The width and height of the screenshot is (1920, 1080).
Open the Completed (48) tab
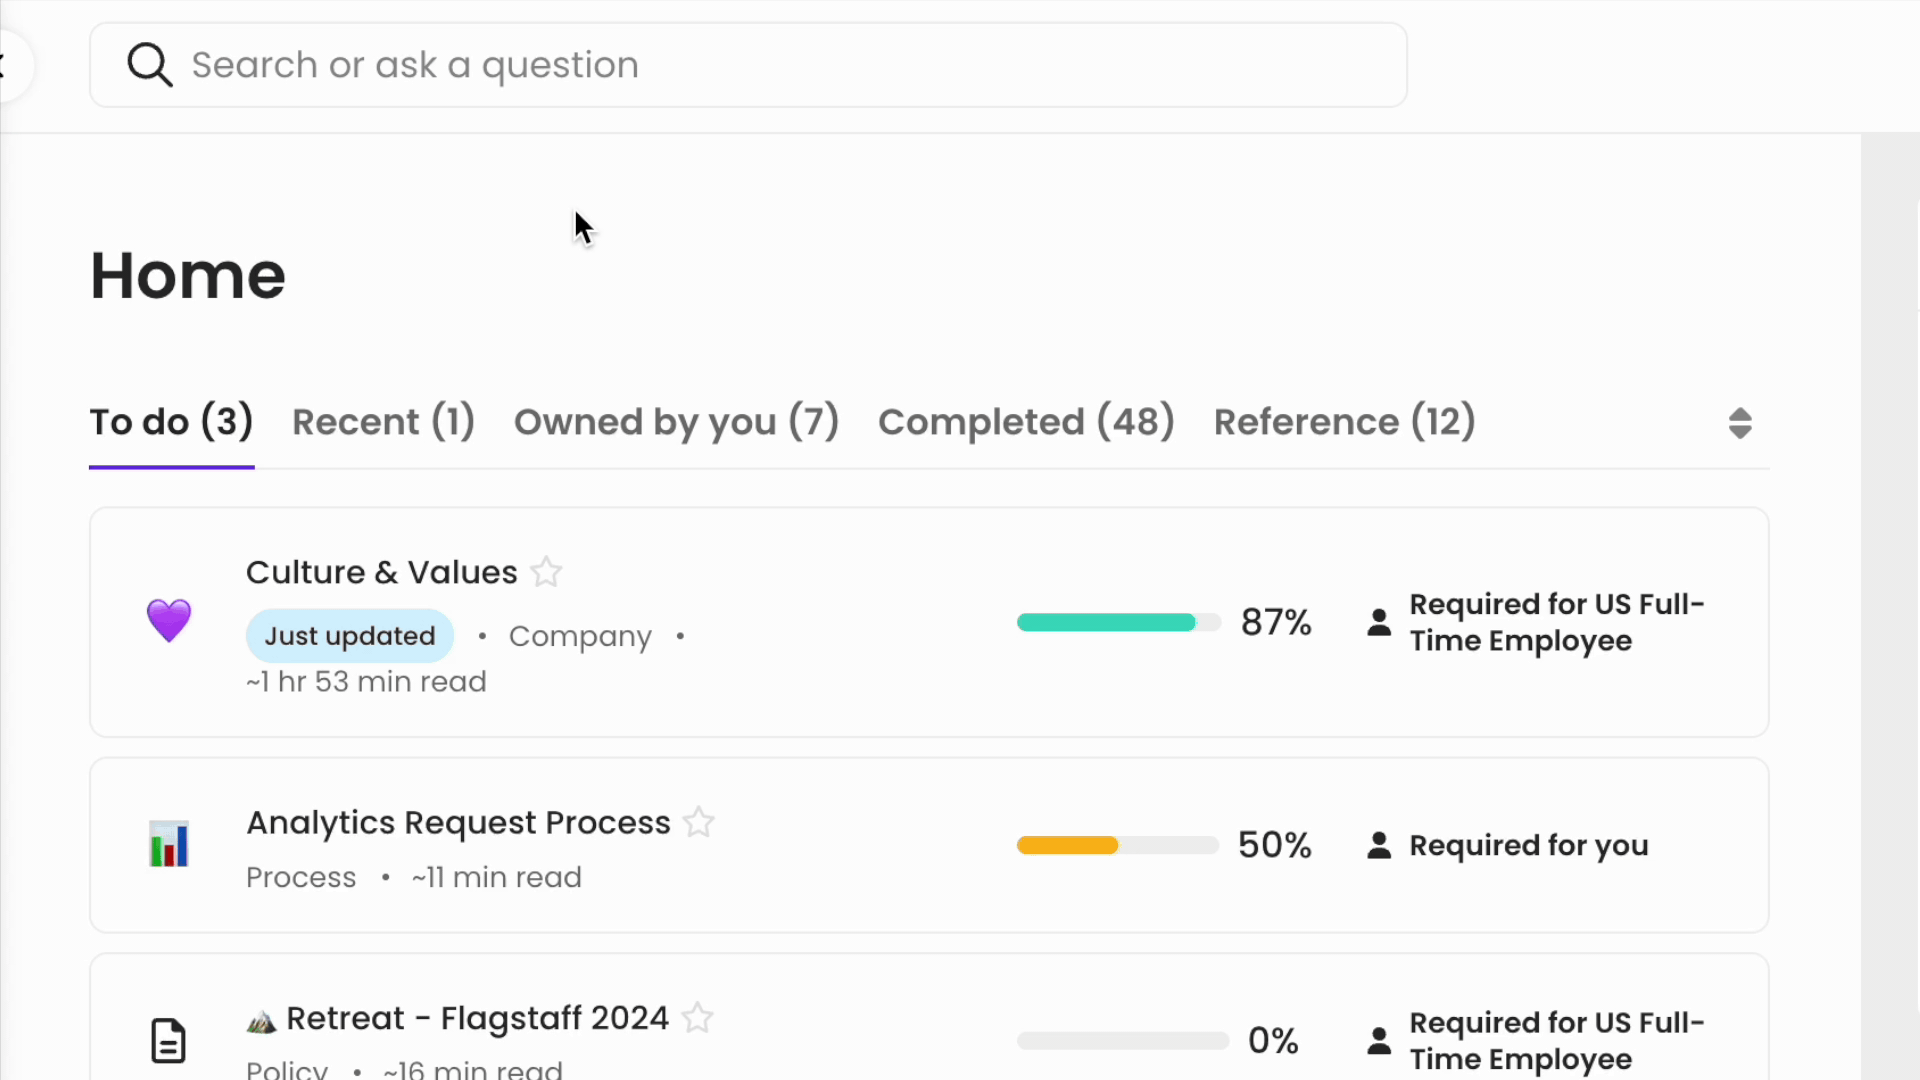tap(1026, 422)
